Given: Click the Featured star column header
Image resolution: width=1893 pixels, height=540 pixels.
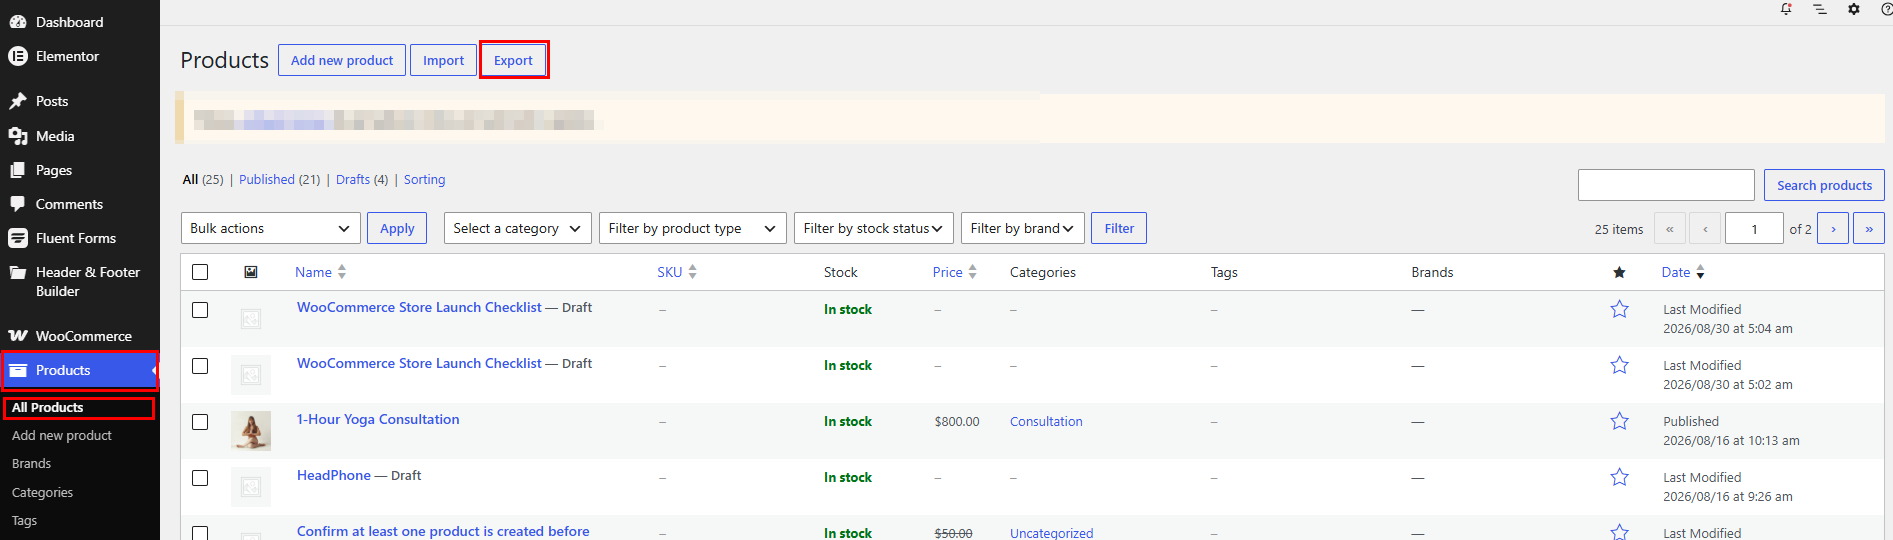Looking at the screenshot, I should pyautogui.click(x=1619, y=272).
